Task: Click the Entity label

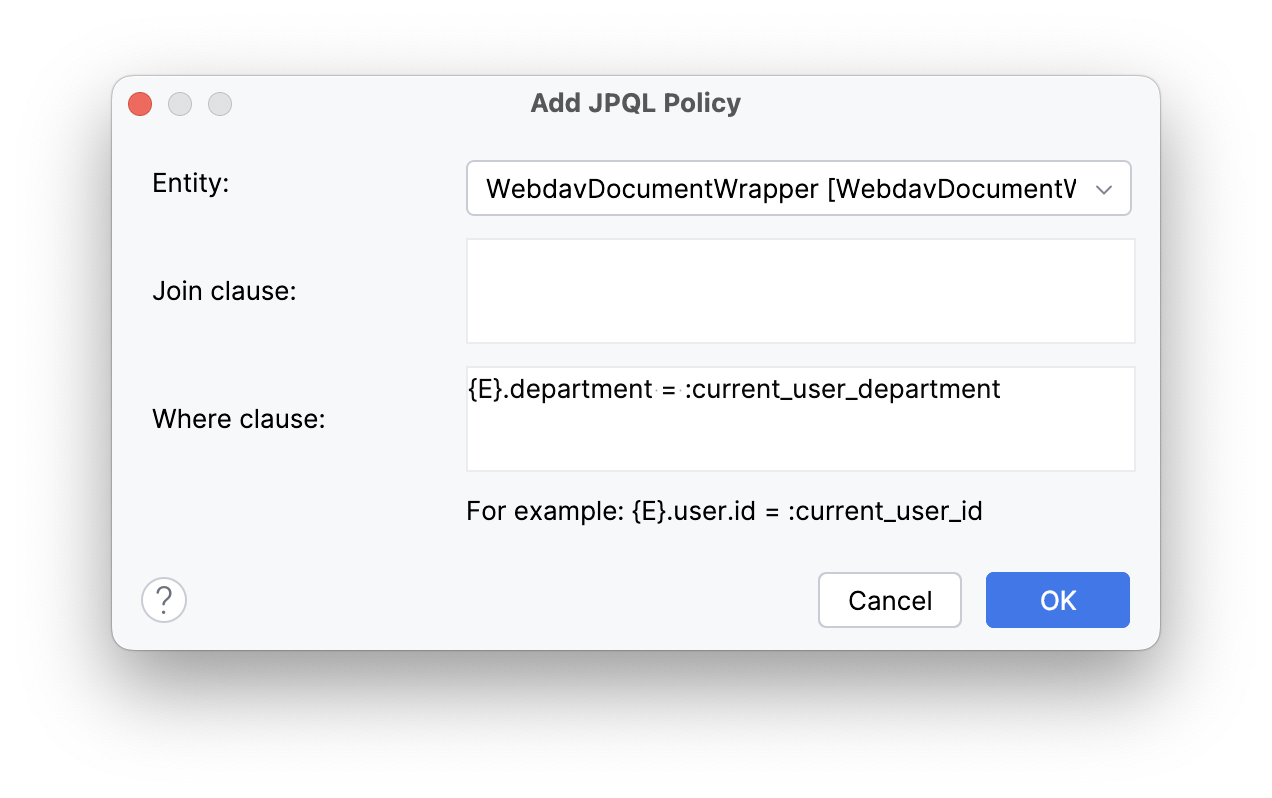Action: [191, 183]
